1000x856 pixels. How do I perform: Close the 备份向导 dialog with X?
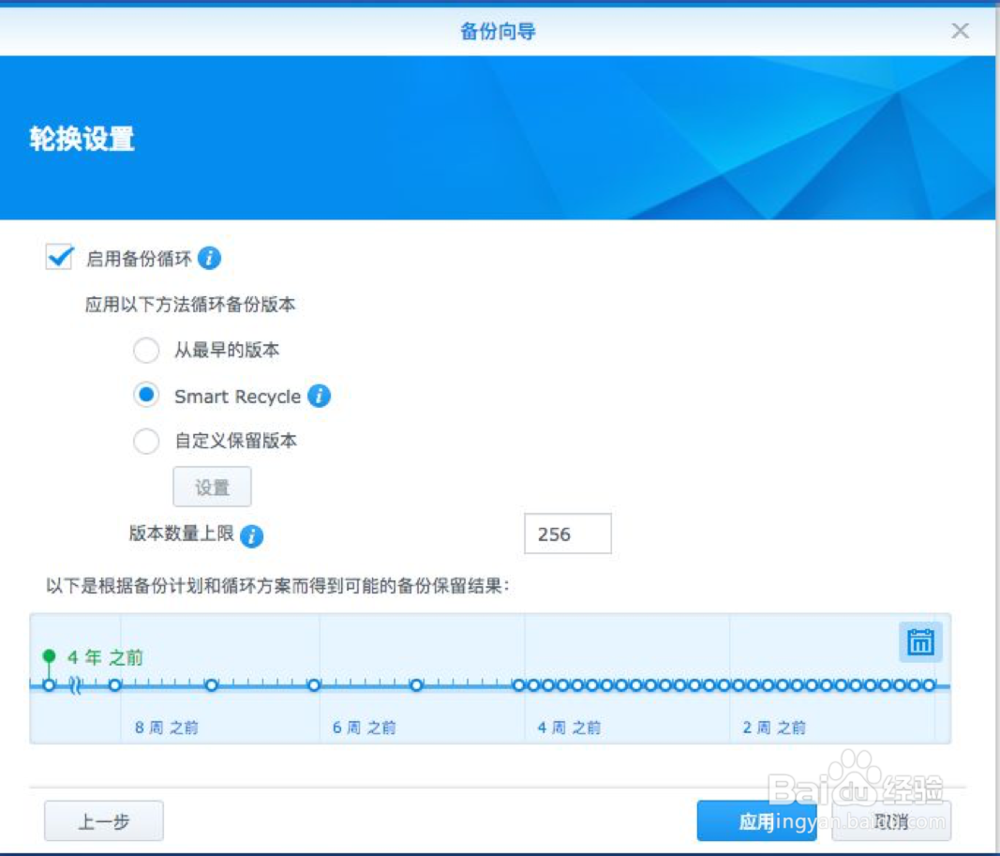960,30
